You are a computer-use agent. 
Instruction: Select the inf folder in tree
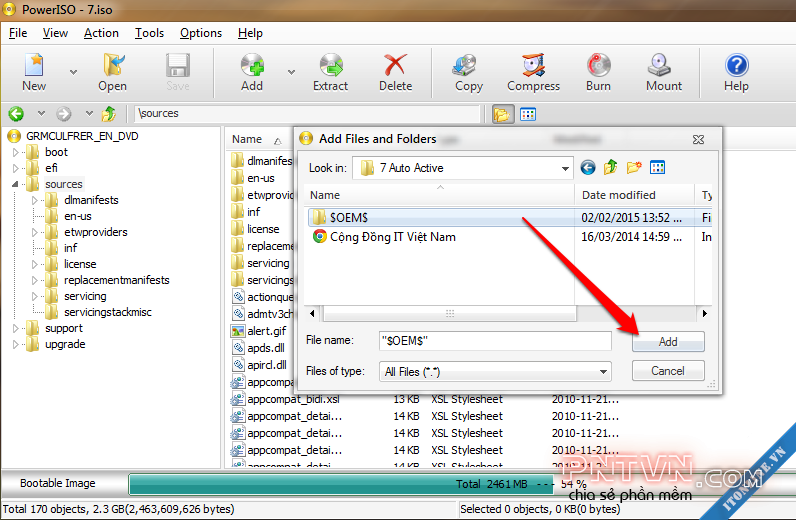point(71,248)
